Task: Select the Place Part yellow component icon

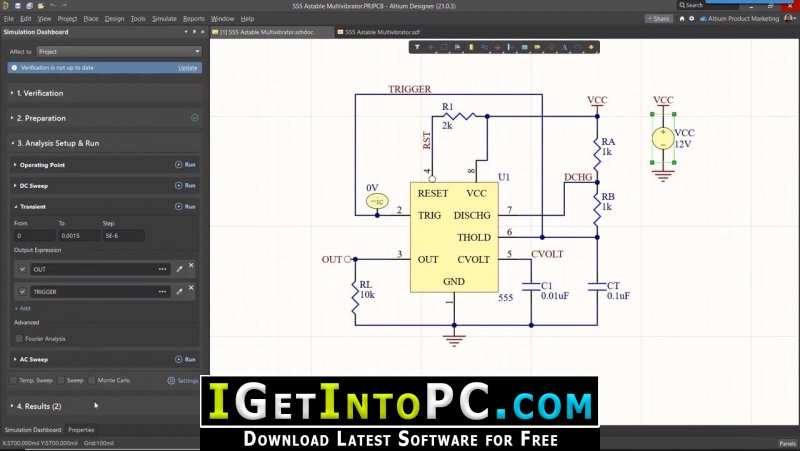Action: 471,47
